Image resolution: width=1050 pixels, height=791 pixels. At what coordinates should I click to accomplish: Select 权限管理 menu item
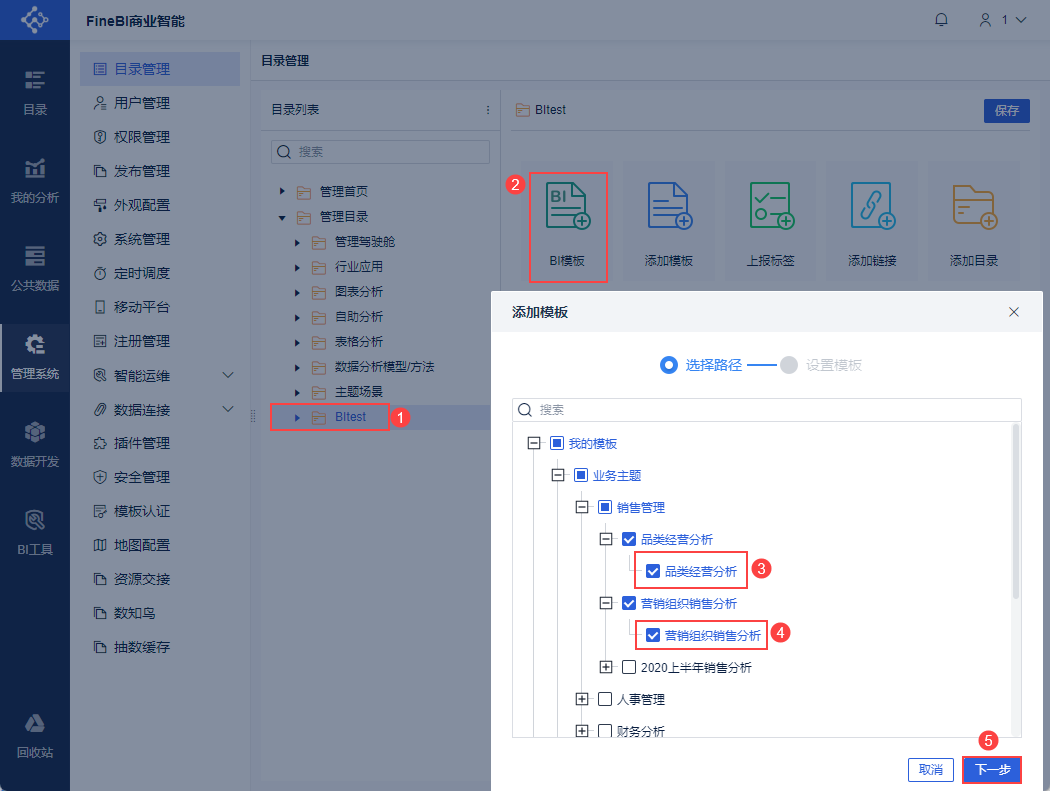click(160, 137)
